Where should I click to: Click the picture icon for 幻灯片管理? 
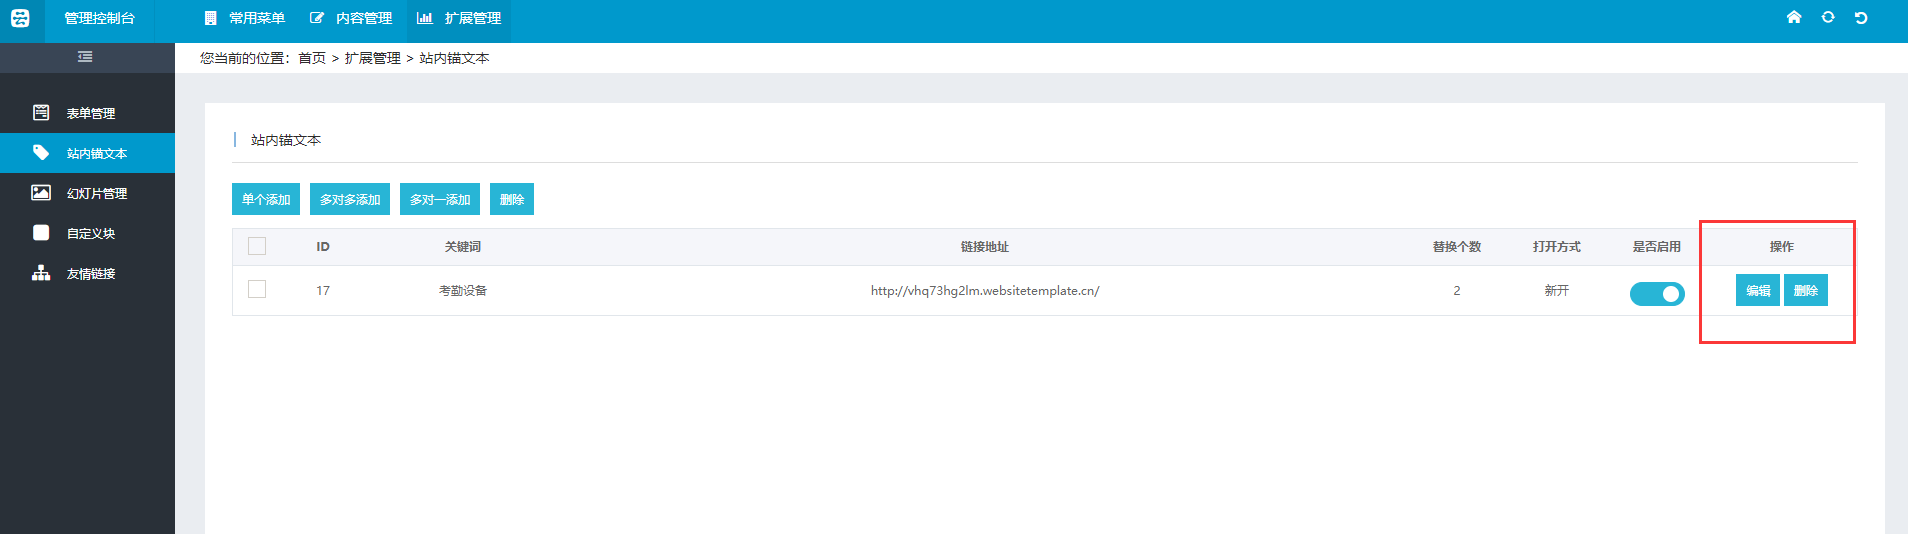[41, 192]
